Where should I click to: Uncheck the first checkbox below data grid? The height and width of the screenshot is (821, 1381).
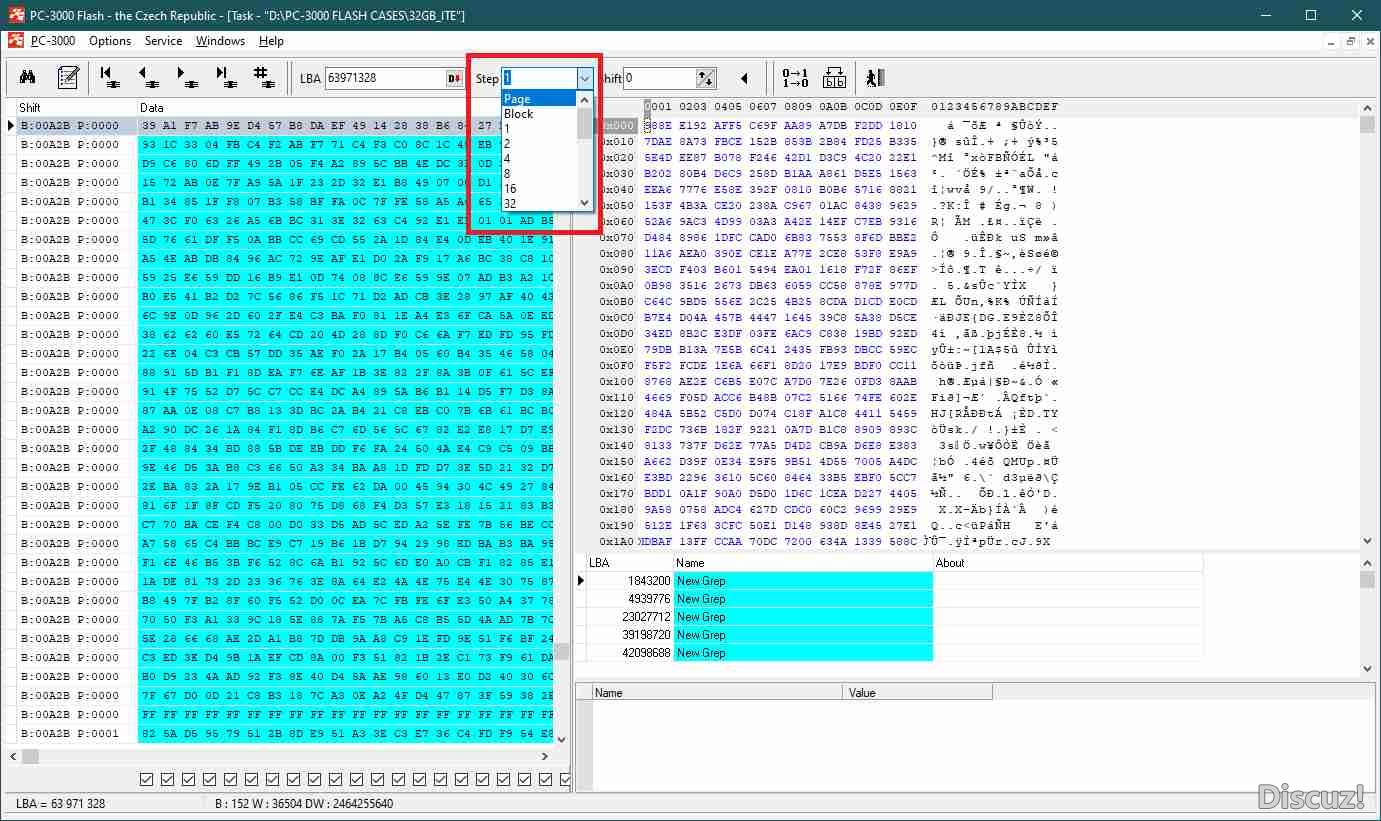coord(147,779)
